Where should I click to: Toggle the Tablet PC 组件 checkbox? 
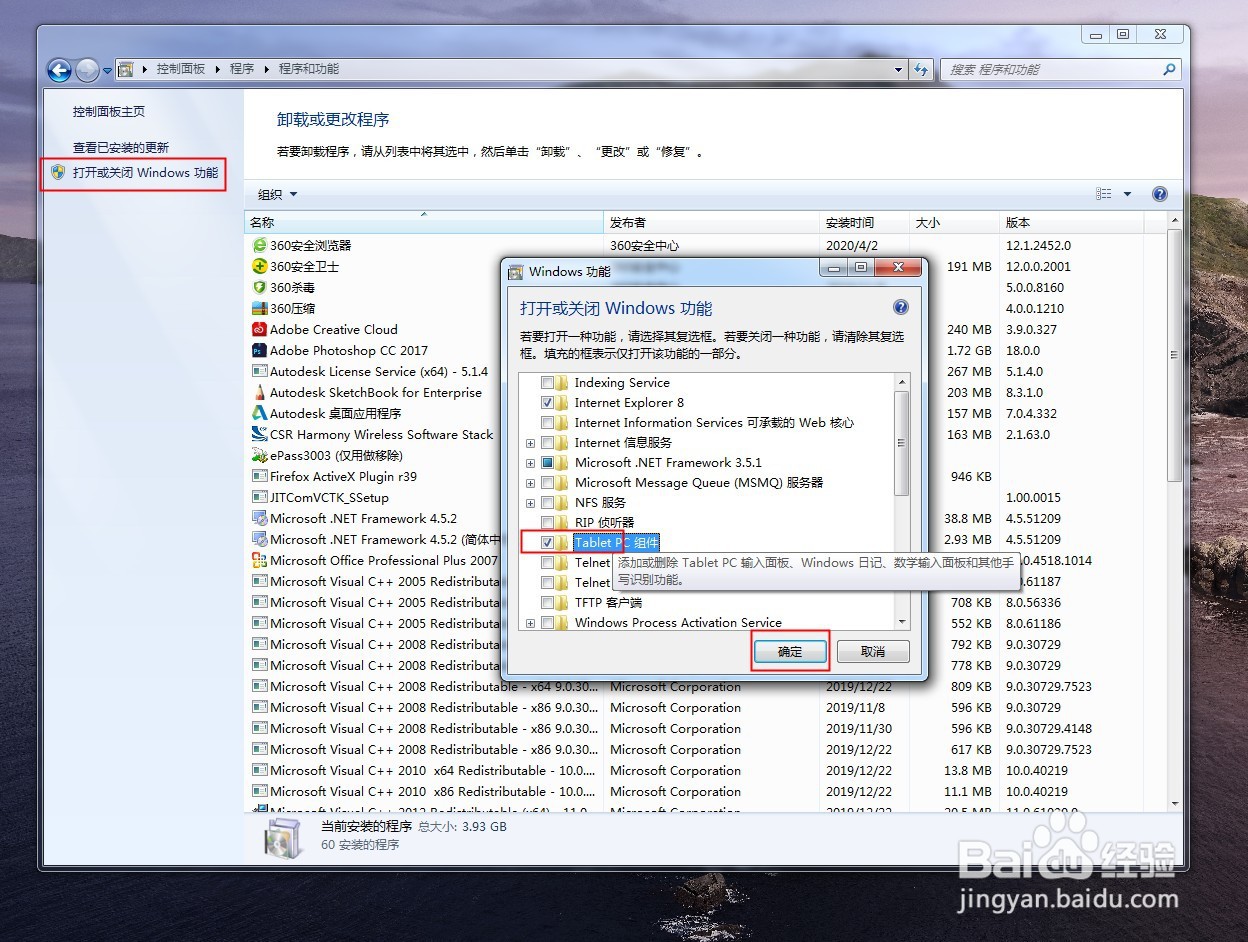547,542
